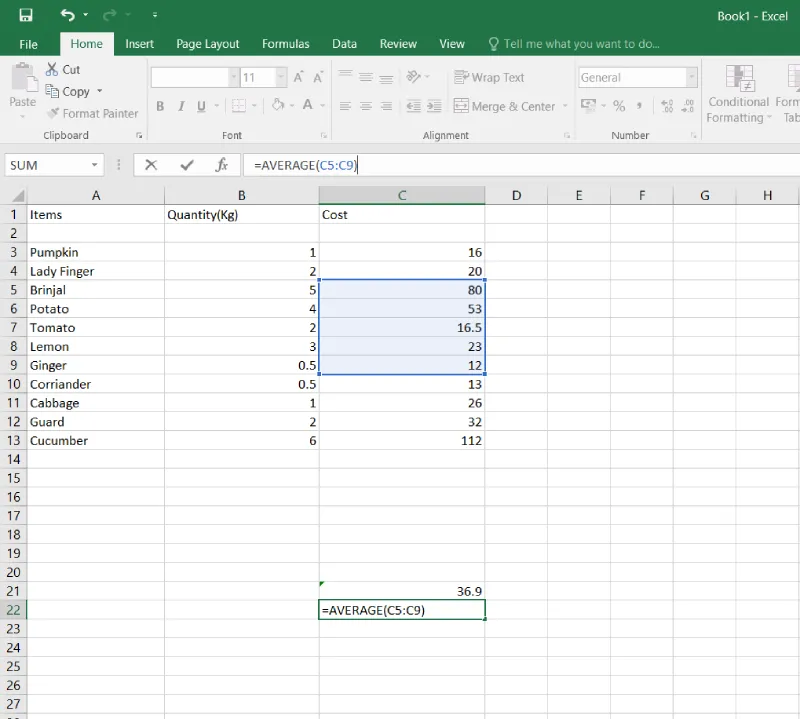Confirm formula with the Enter checkmark icon
The height and width of the screenshot is (719, 800).
click(x=186, y=165)
